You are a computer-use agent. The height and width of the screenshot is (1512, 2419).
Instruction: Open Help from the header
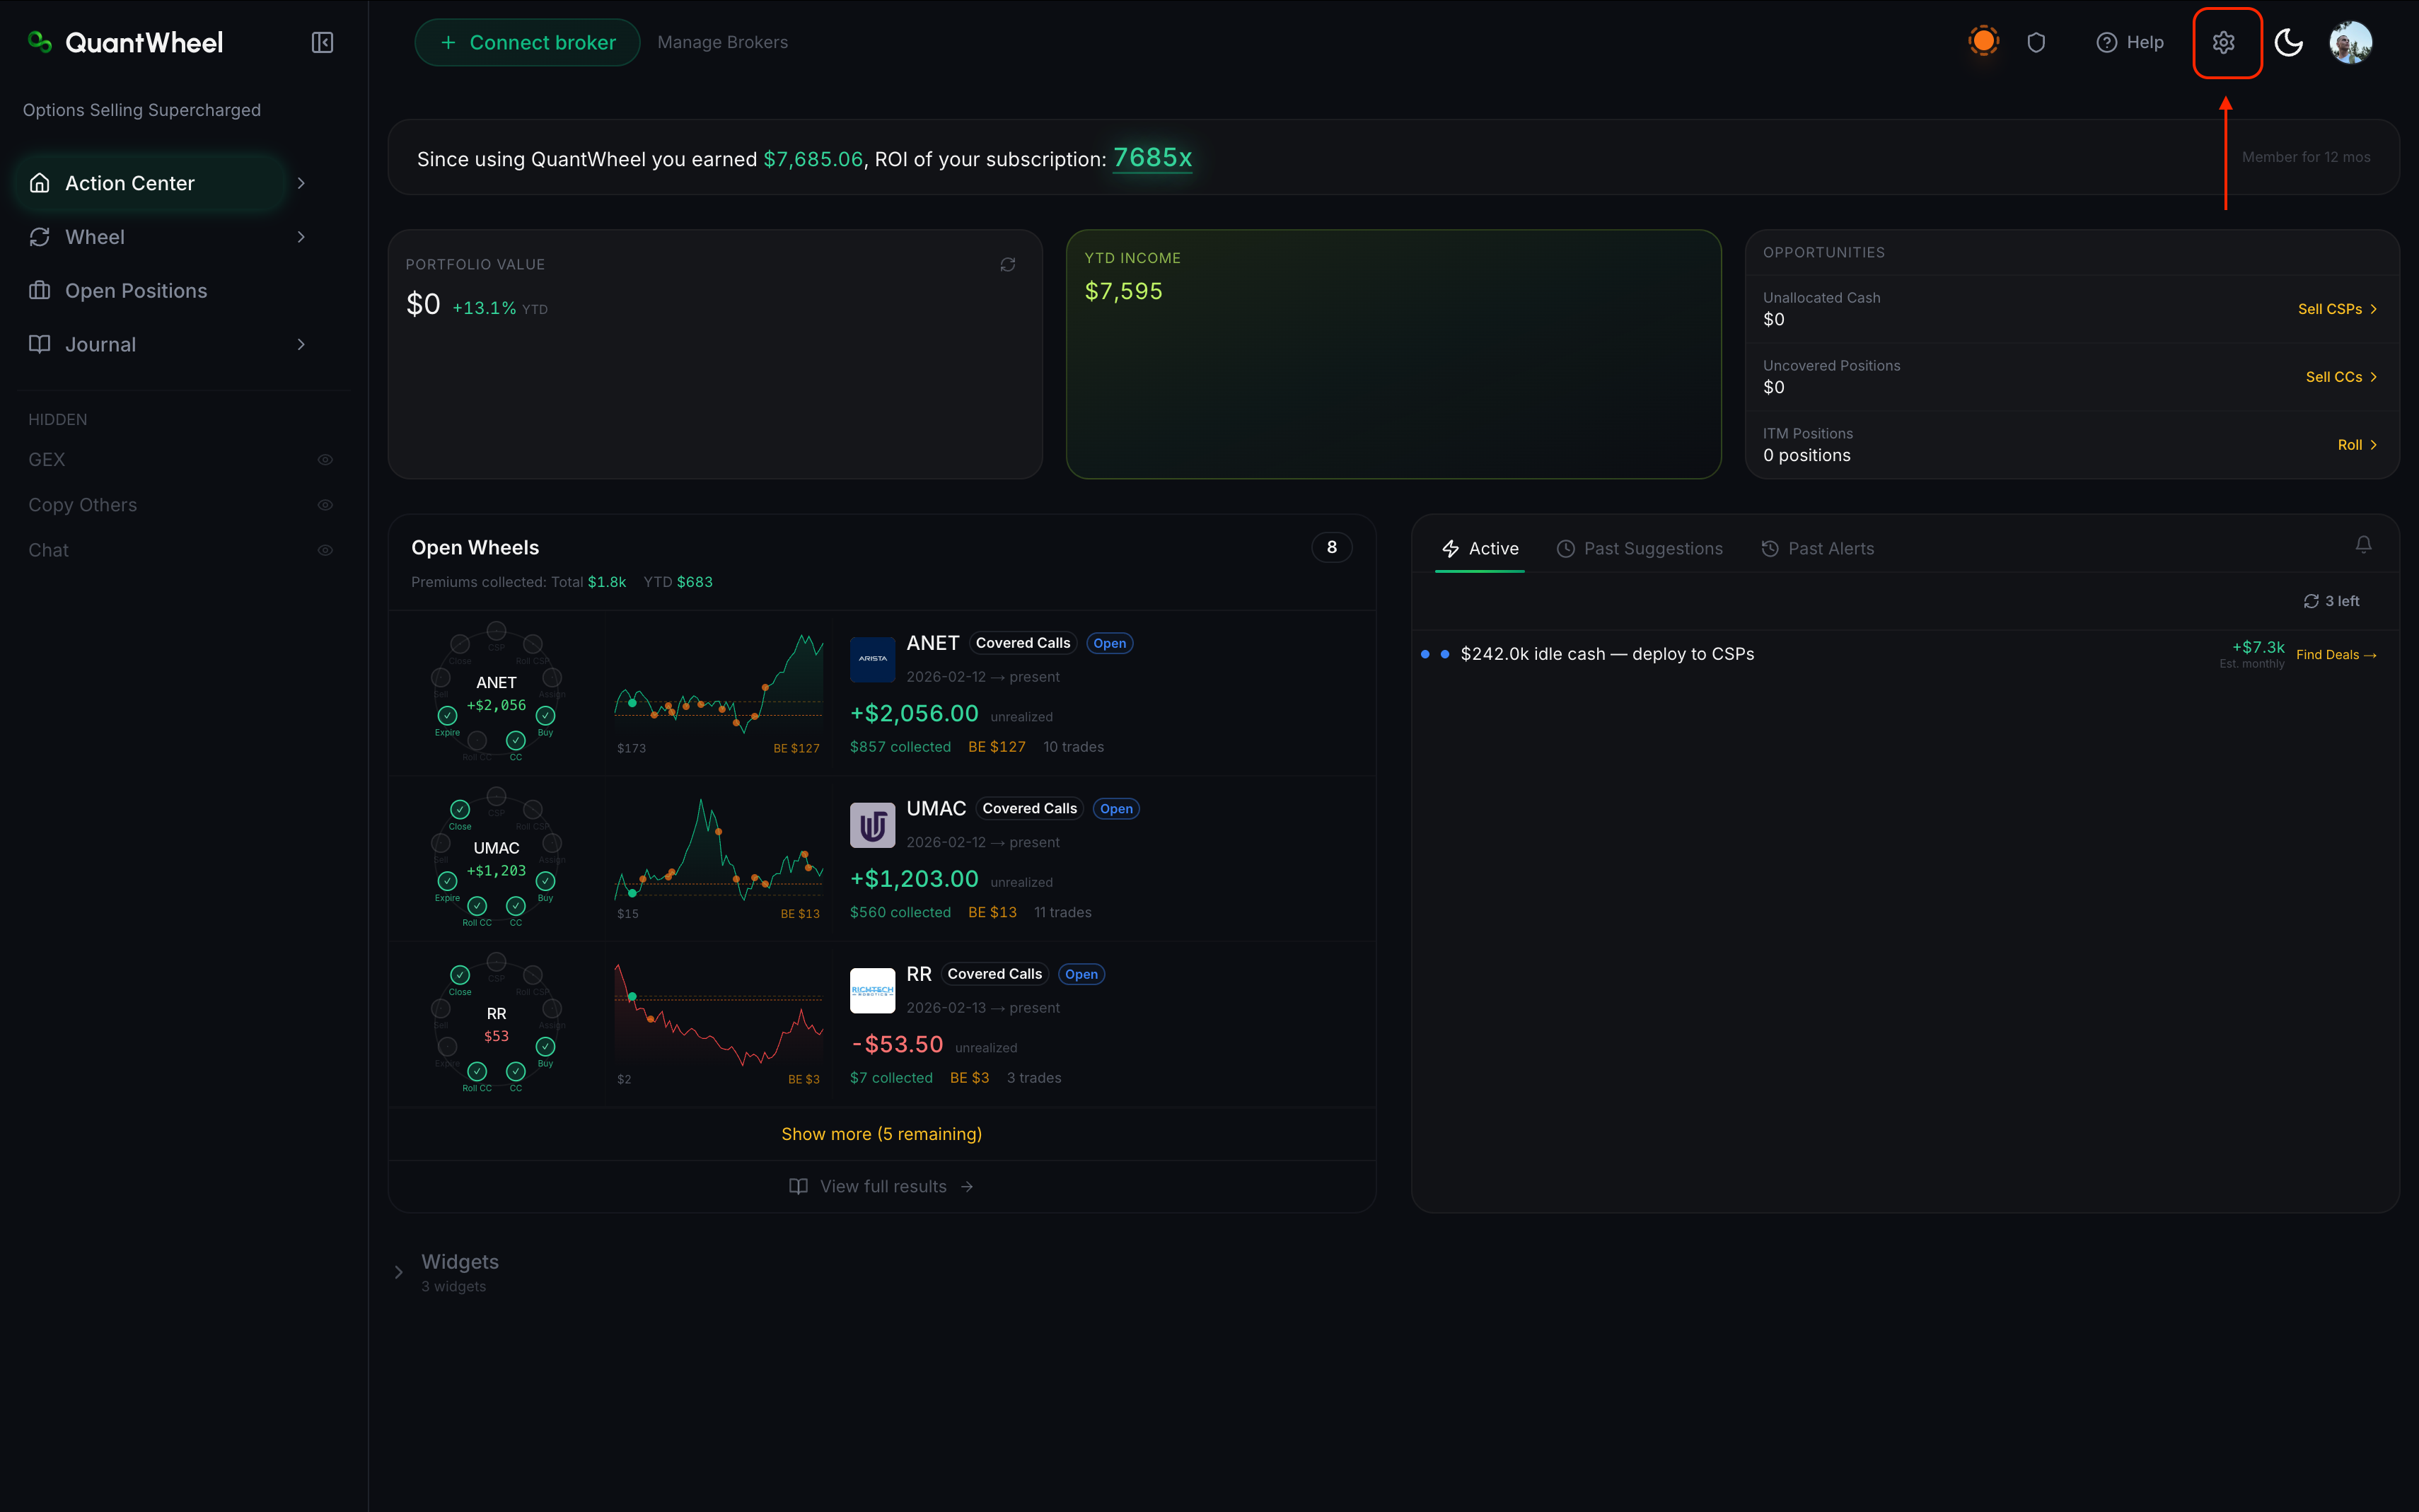(2130, 42)
